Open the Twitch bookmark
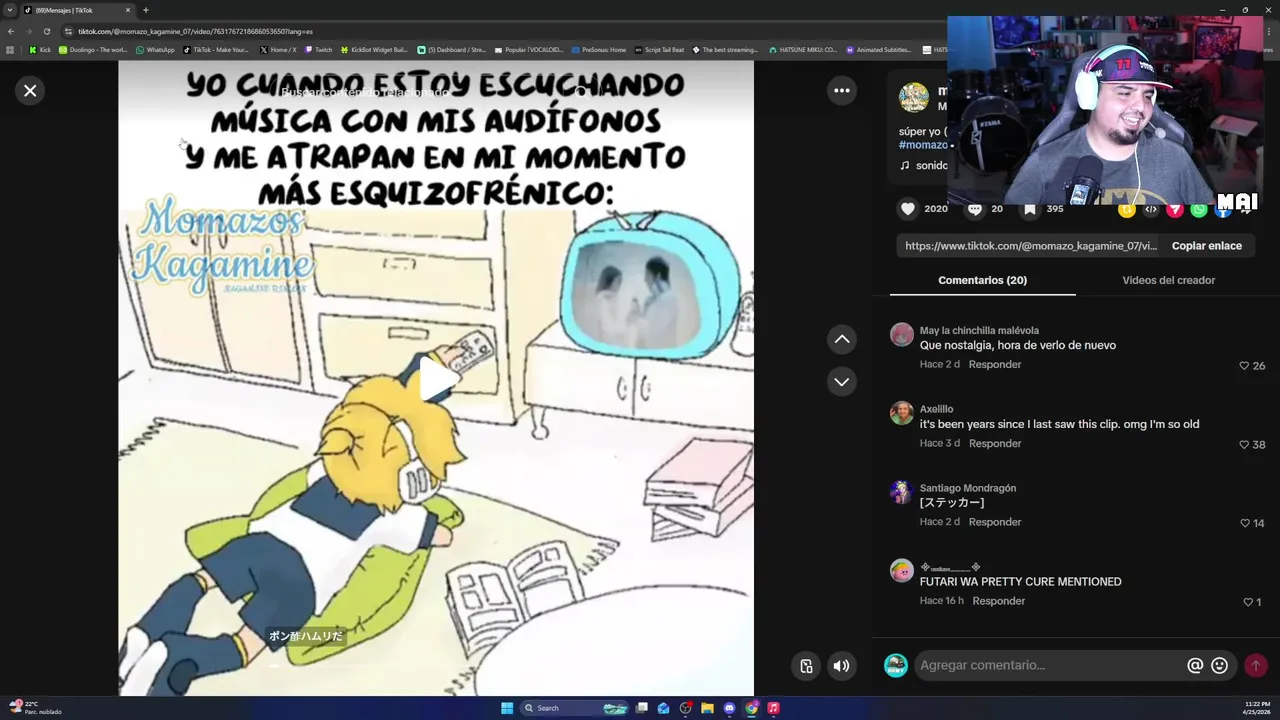The height and width of the screenshot is (720, 1280). pos(318,50)
